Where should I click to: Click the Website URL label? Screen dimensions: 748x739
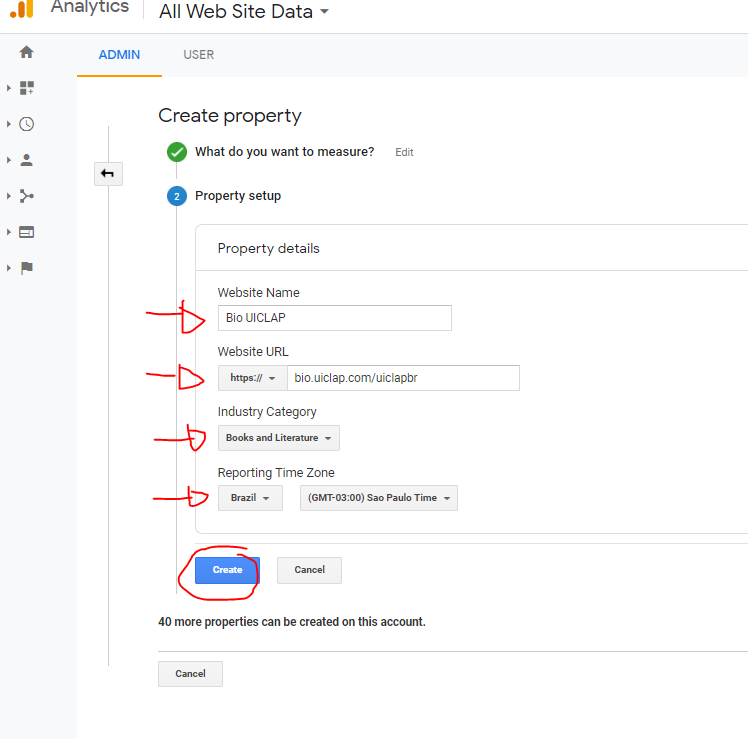point(253,352)
